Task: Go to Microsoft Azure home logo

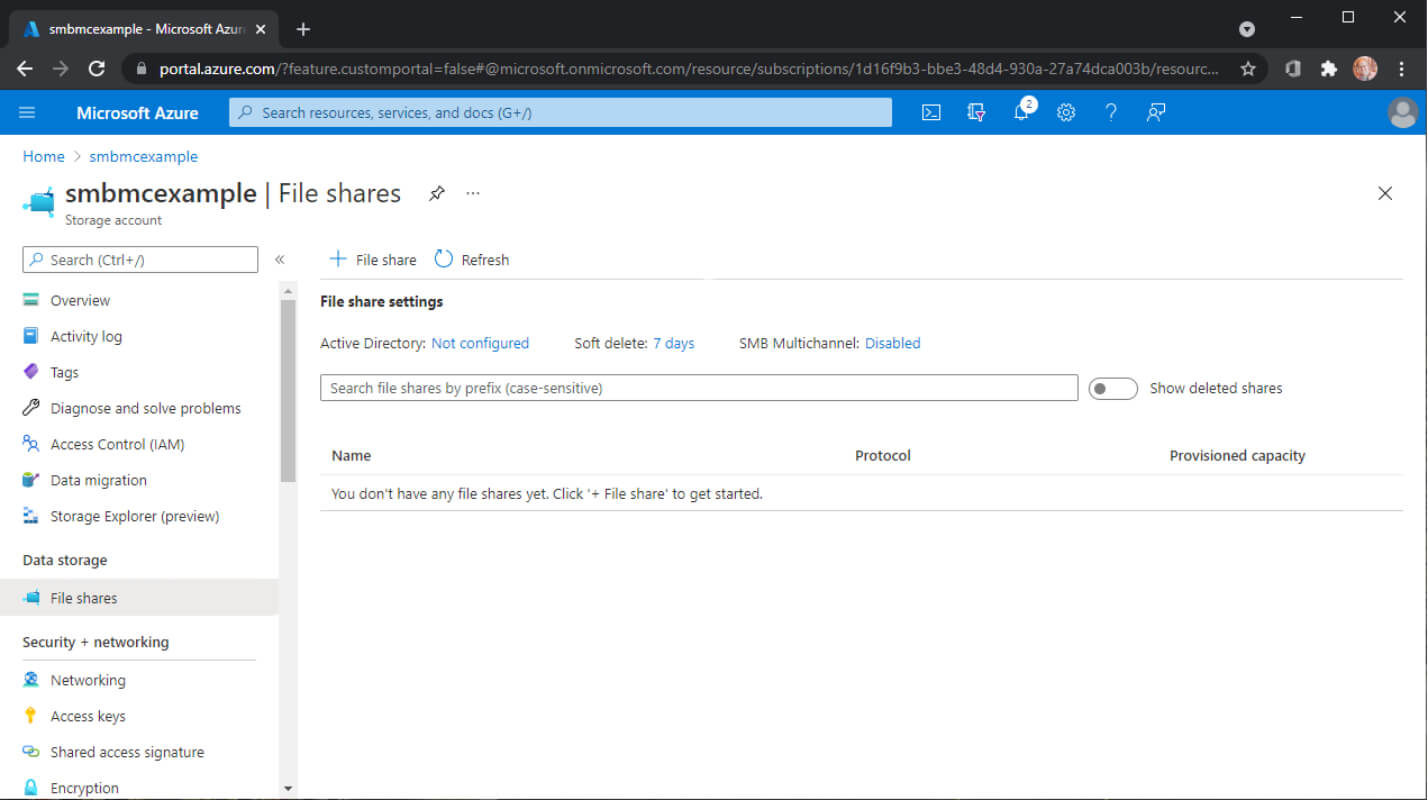Action: tap(137, 113)
